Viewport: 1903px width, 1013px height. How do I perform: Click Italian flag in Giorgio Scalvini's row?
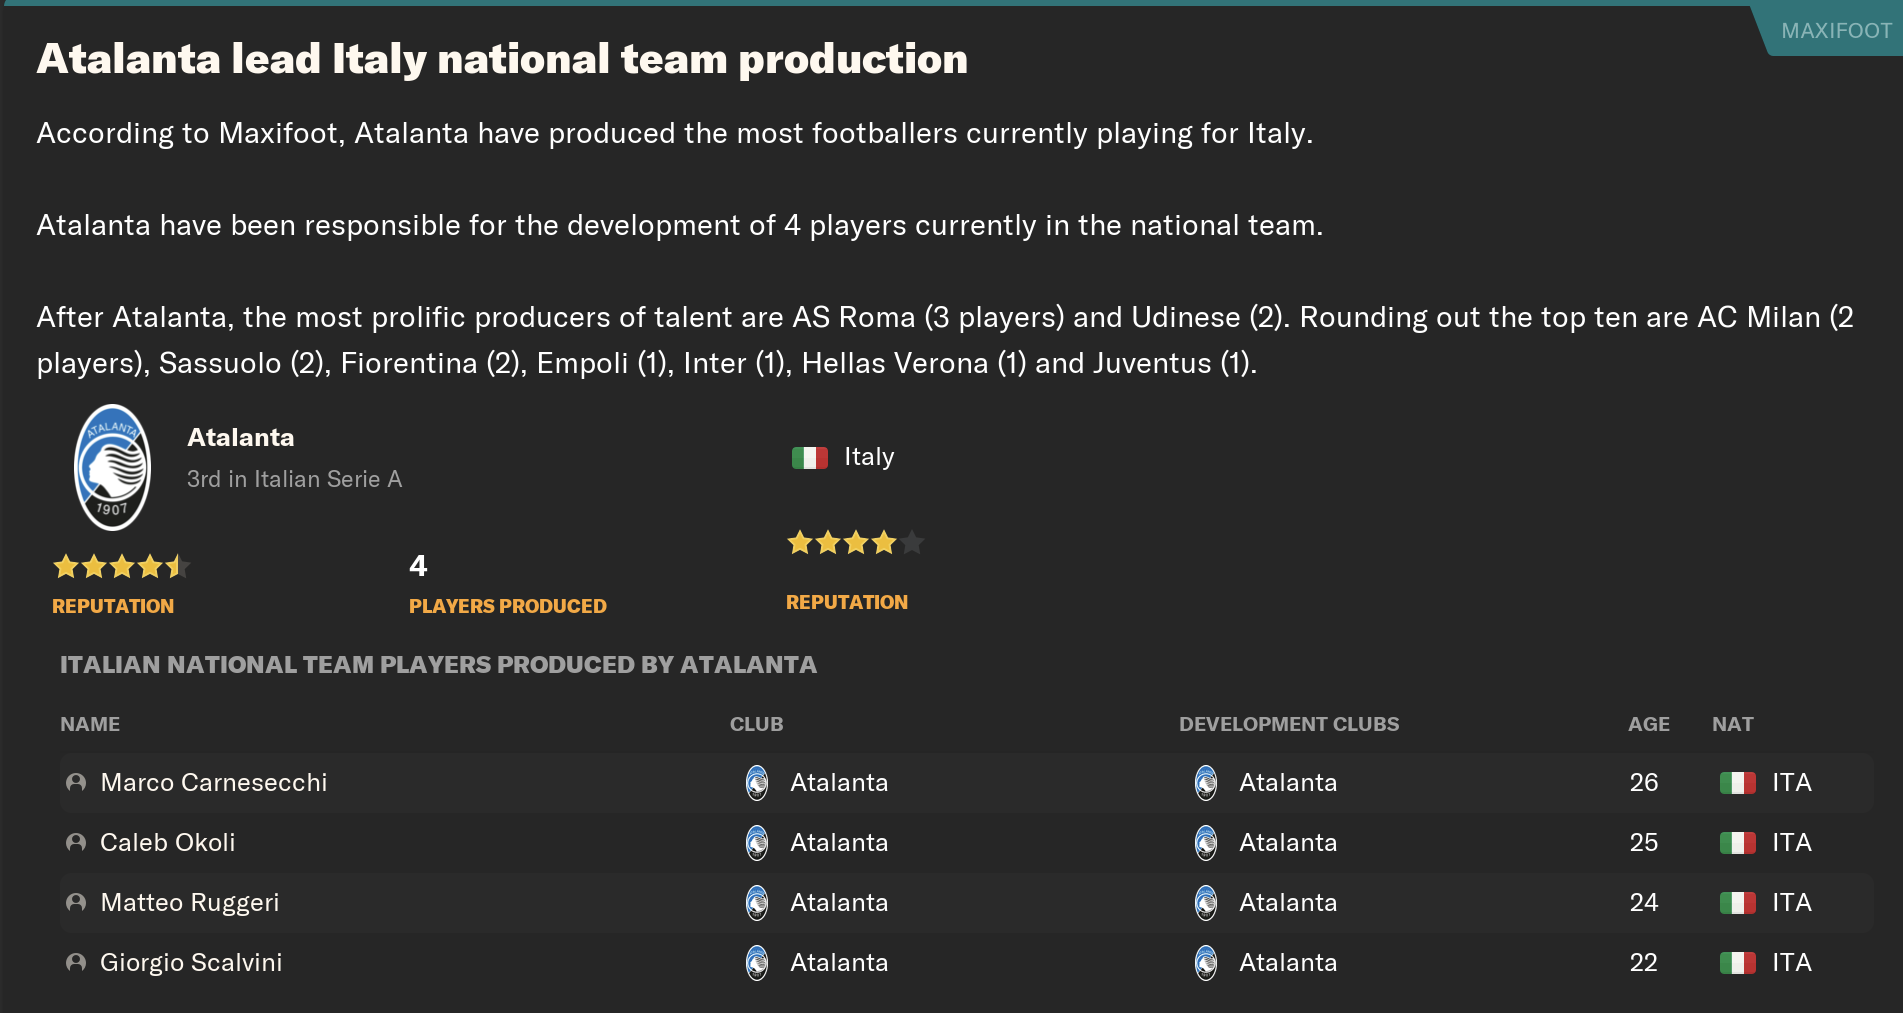pyautogui.click(x=1737, y=963)
